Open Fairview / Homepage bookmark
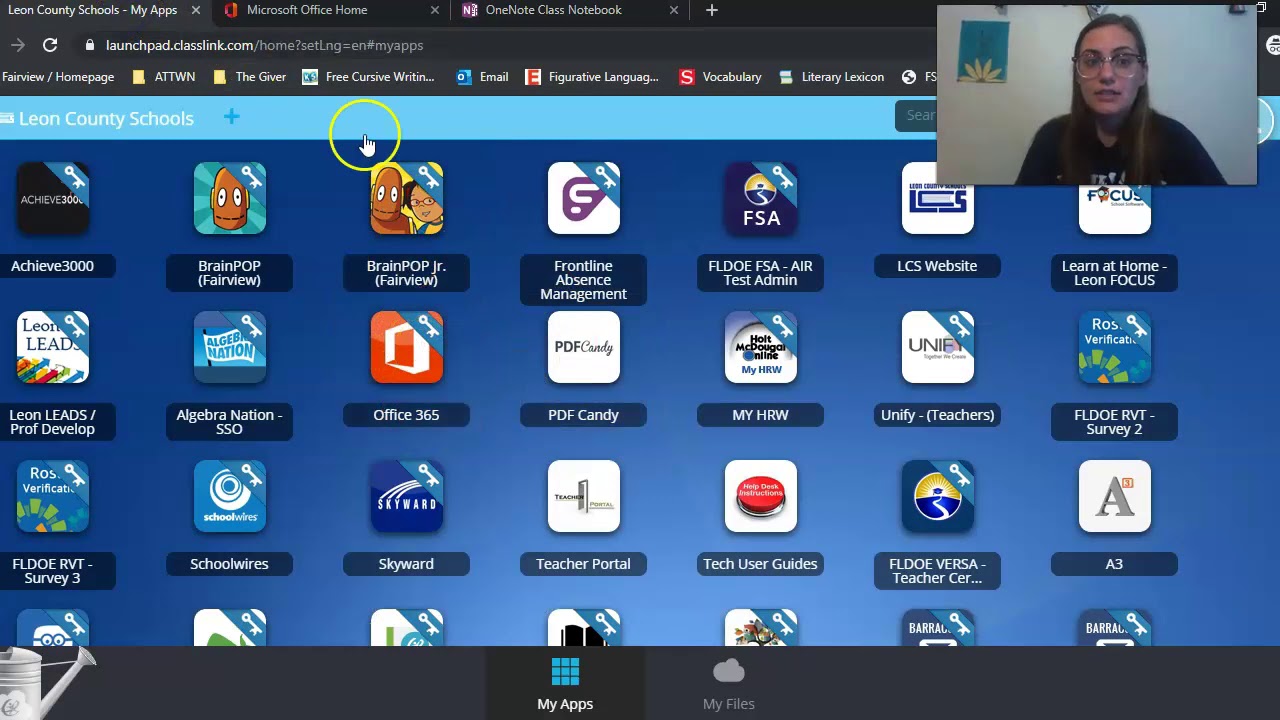Viewport: 1280px width, 720px height. 57,77
